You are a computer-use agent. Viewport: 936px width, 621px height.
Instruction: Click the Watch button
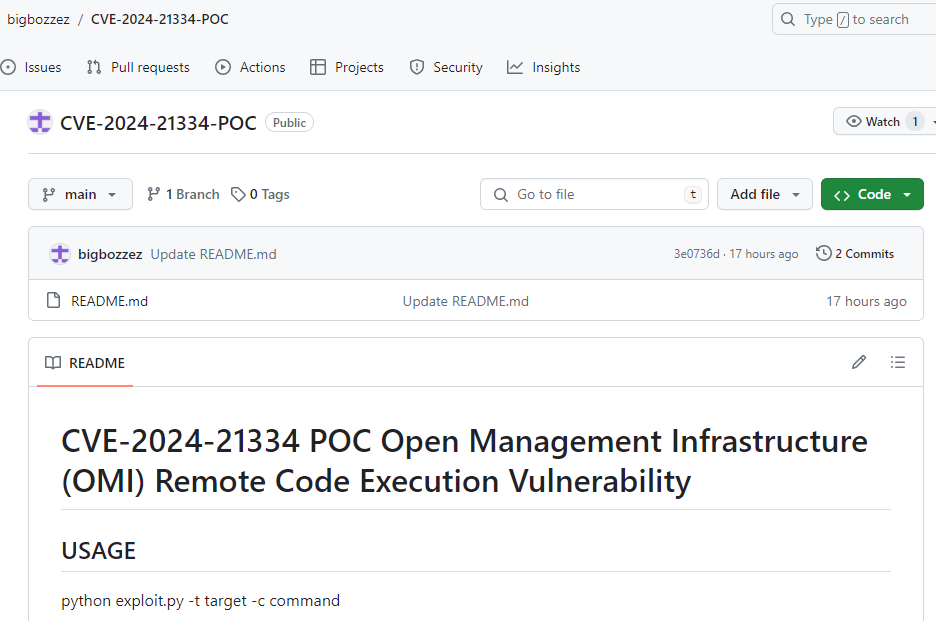pos(873,122)
